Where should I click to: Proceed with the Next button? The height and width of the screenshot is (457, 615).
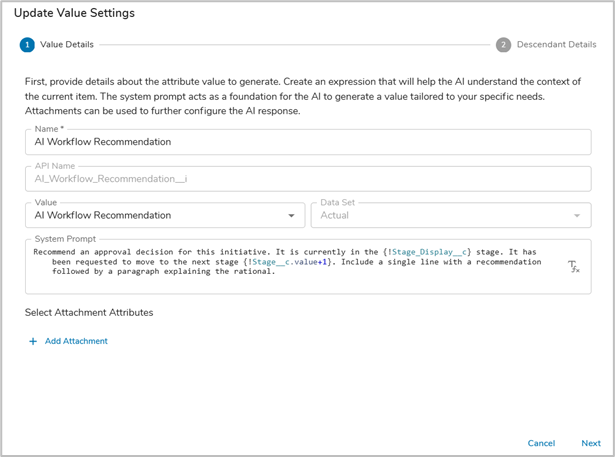coord(590,443)
